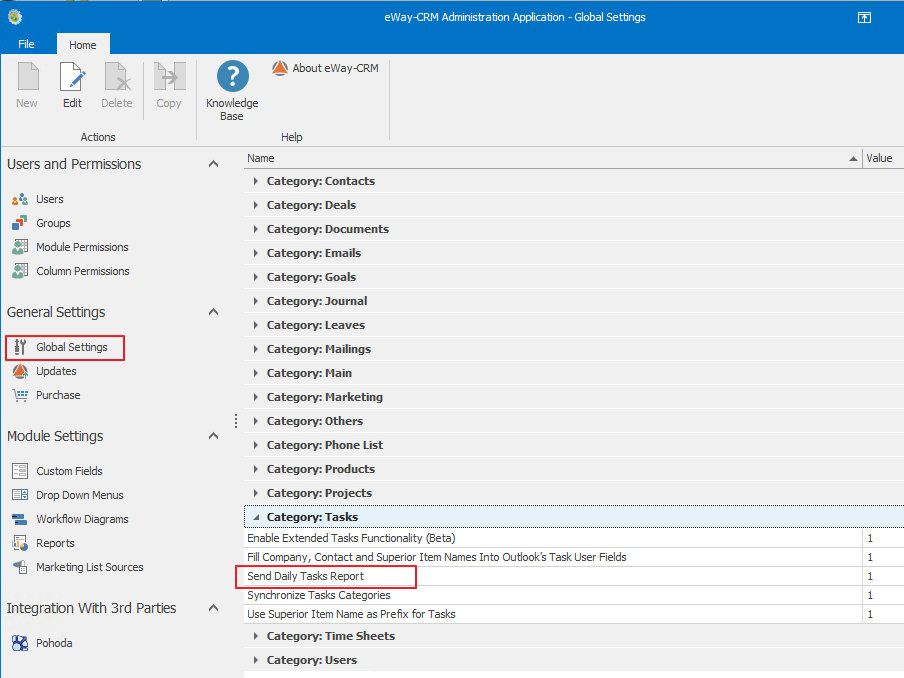Expand Category: Projects group
Screen dimensions: 904x678
pos(255,493)
